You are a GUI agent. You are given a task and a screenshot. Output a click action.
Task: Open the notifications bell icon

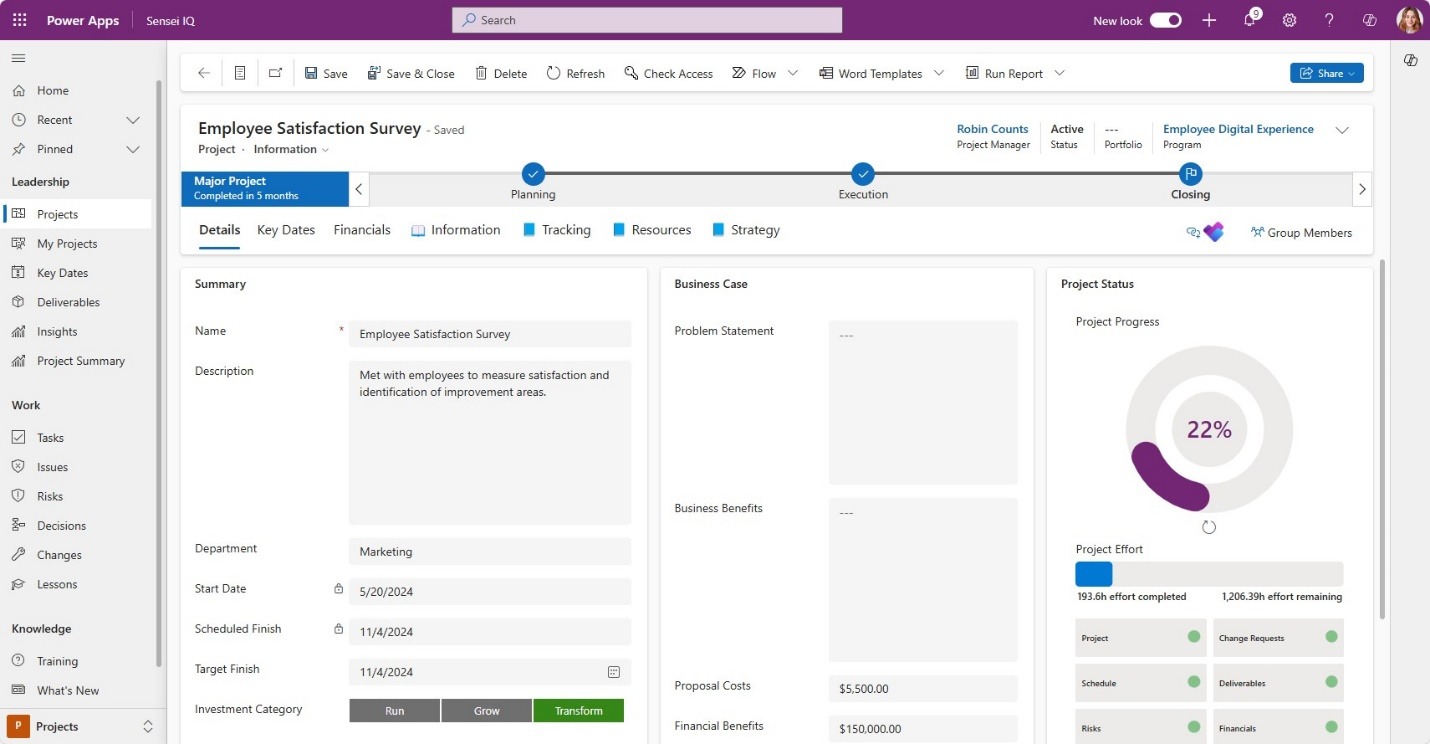(x=1250, y=20)
